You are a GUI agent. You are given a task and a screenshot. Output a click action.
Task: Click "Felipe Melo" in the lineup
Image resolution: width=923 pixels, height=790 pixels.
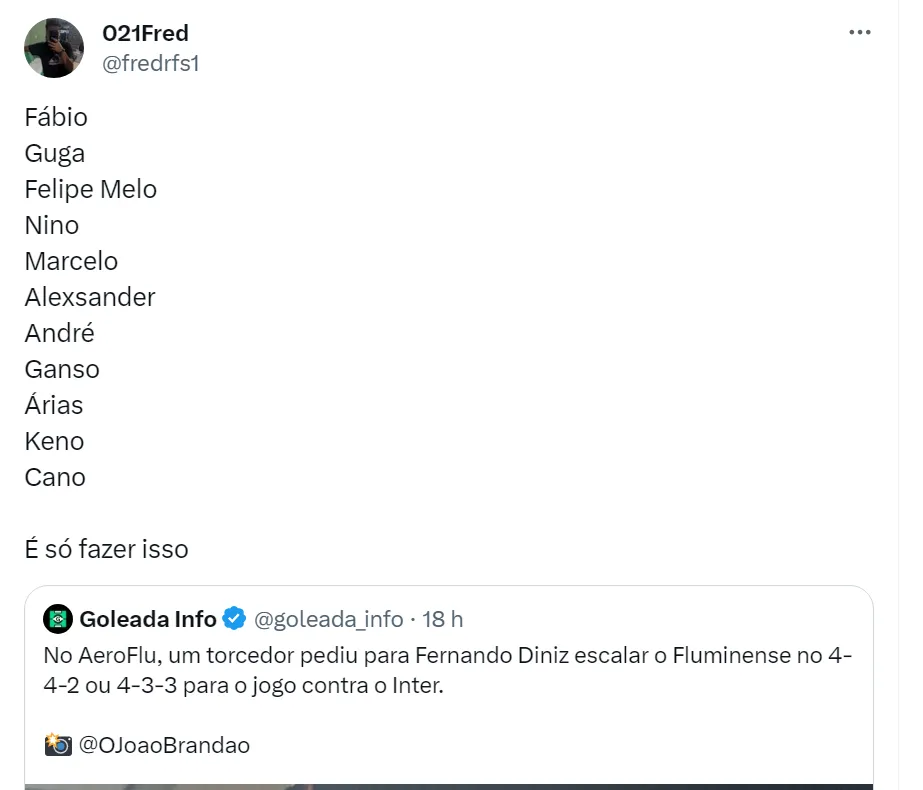coord(91,189)
